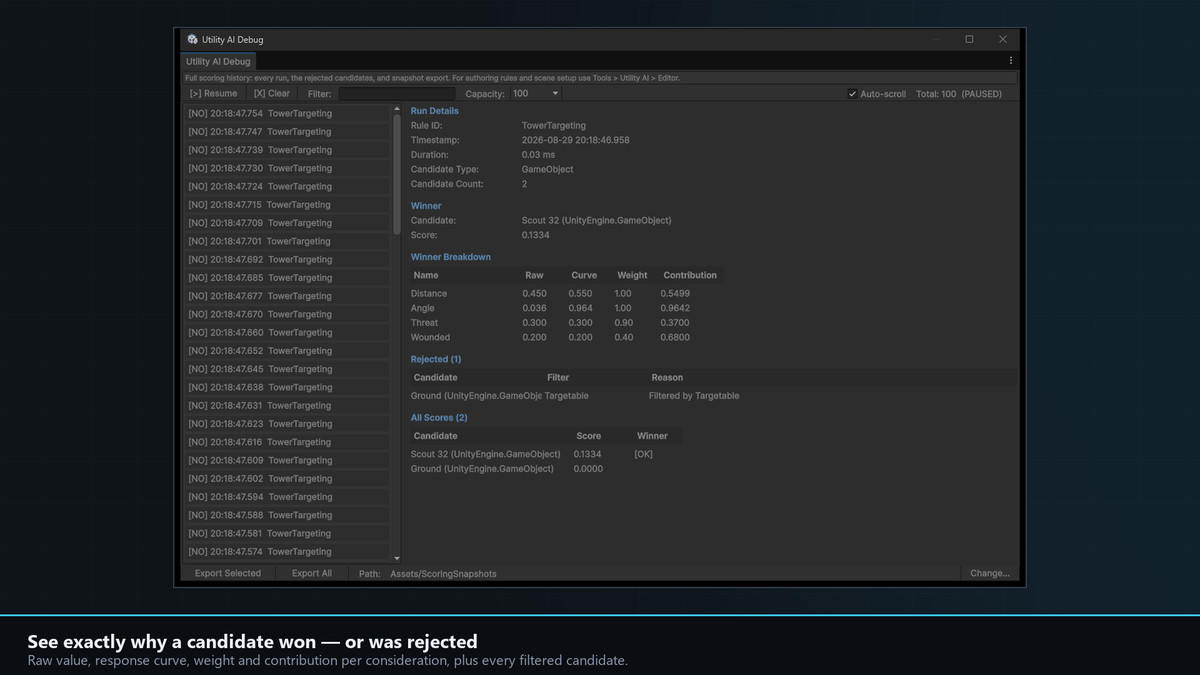Open the Capacity 100 dropdown
The image size is (1200, 675).
pos(536,94)
